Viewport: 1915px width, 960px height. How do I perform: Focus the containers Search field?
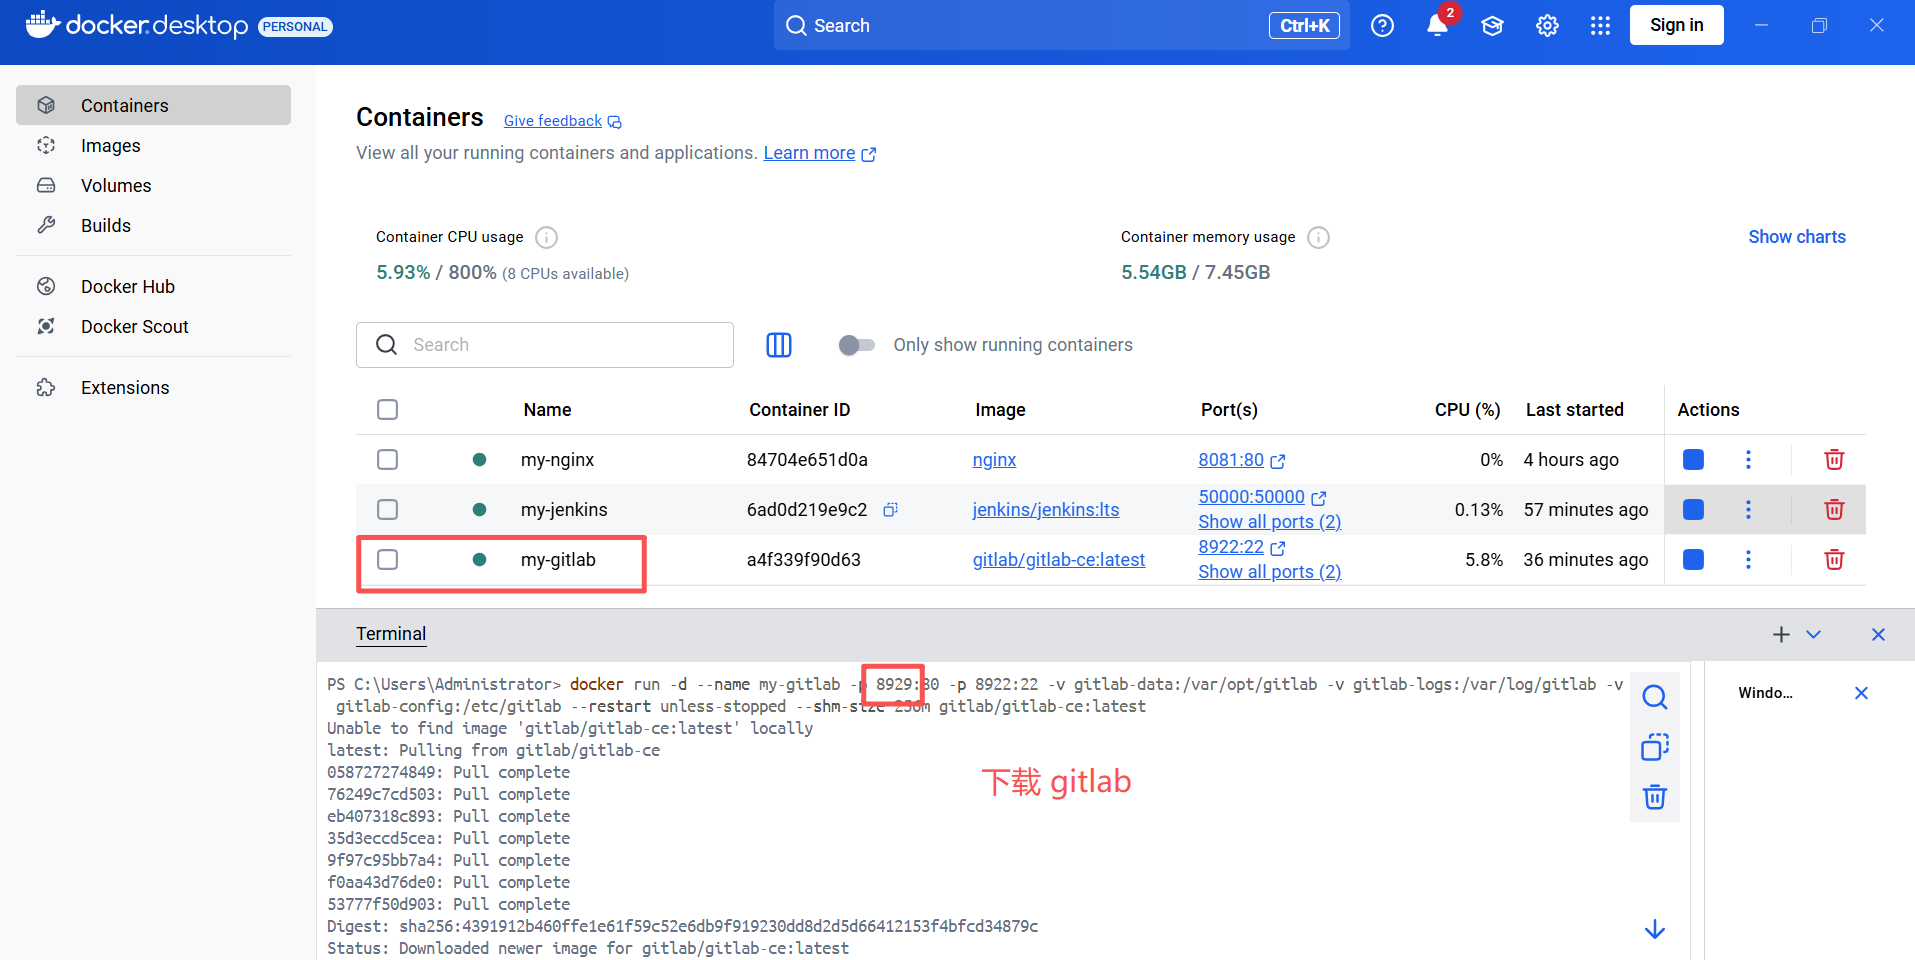[545, 345]
